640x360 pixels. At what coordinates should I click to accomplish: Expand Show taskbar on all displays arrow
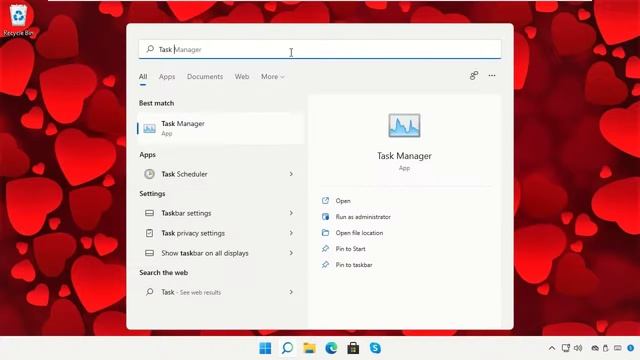pos(291,253)
